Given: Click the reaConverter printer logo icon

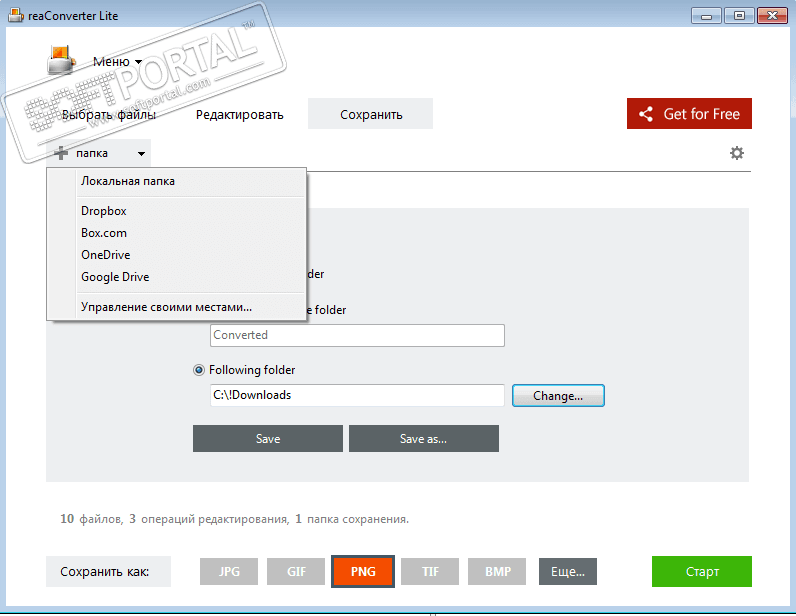Looking at the screenshot, I should pos(61,60).
